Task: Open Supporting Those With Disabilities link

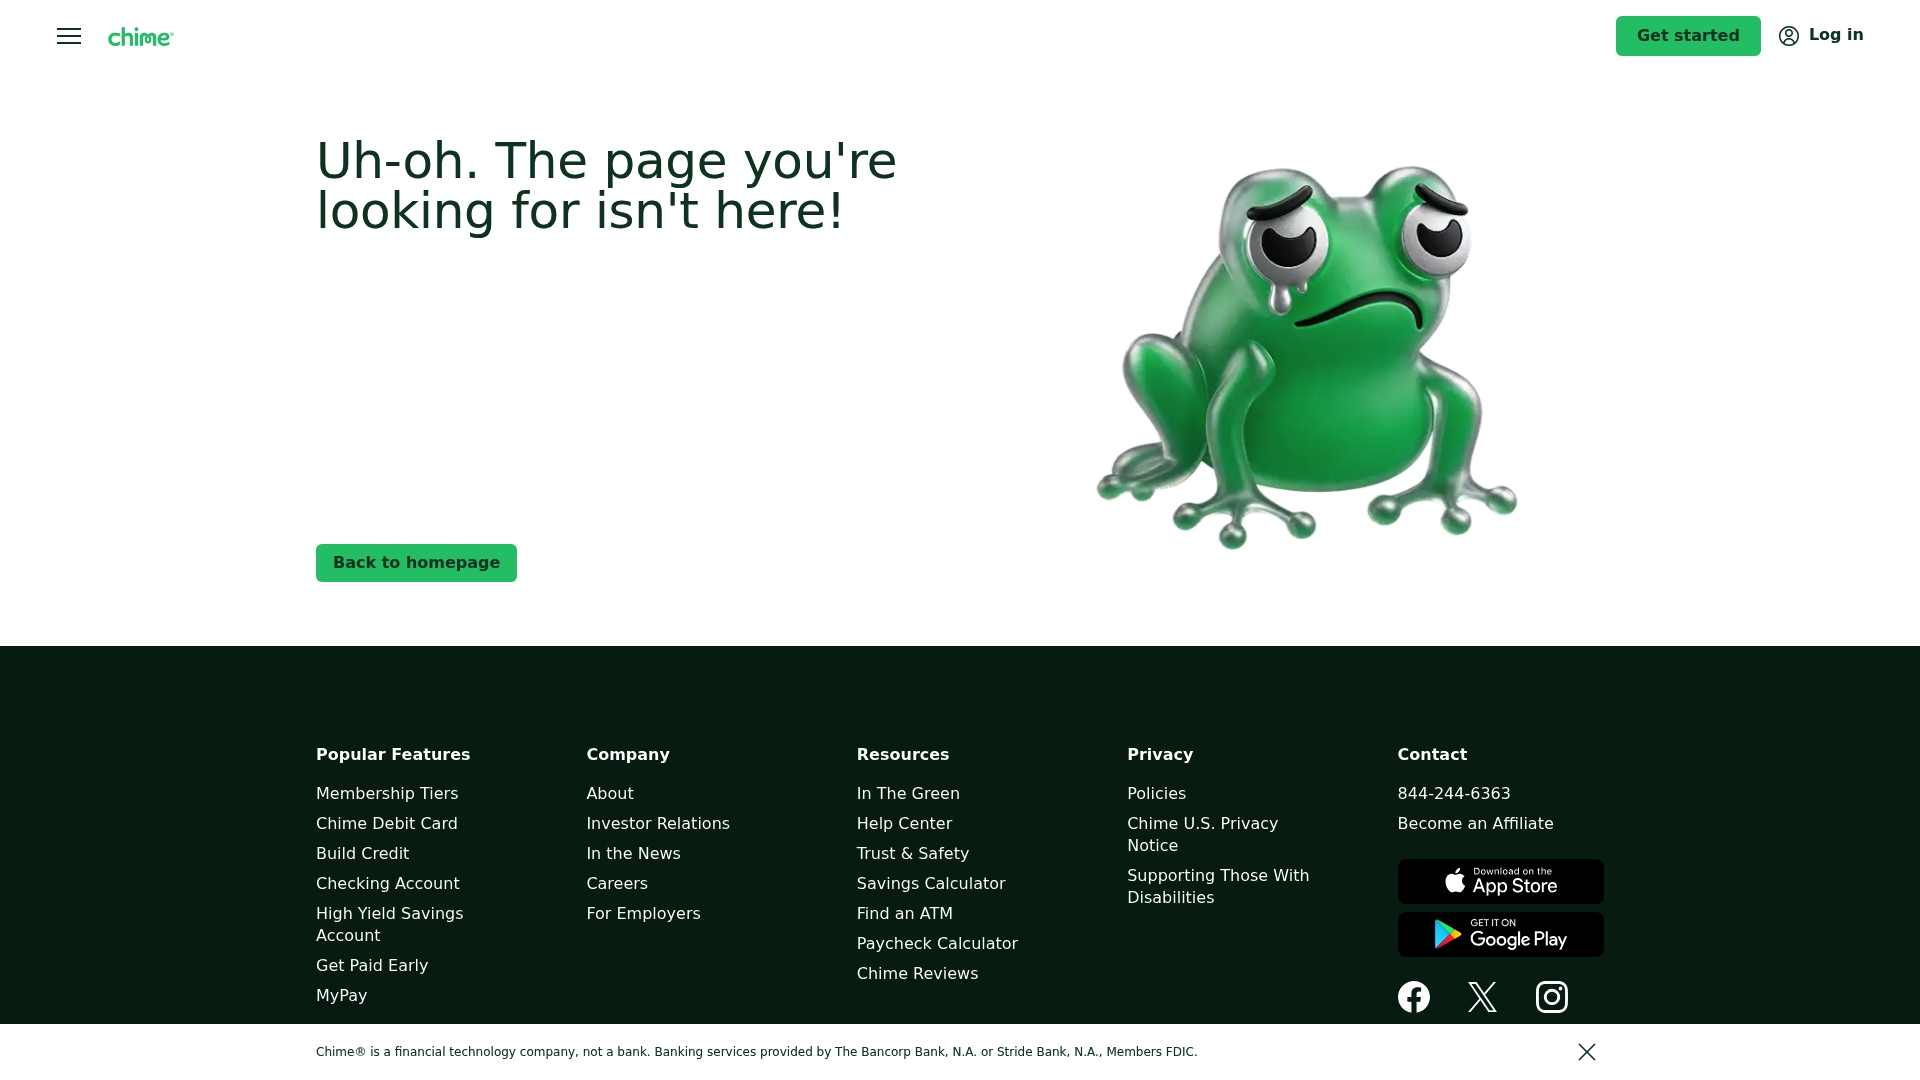Action: (x=1218, y=887)
